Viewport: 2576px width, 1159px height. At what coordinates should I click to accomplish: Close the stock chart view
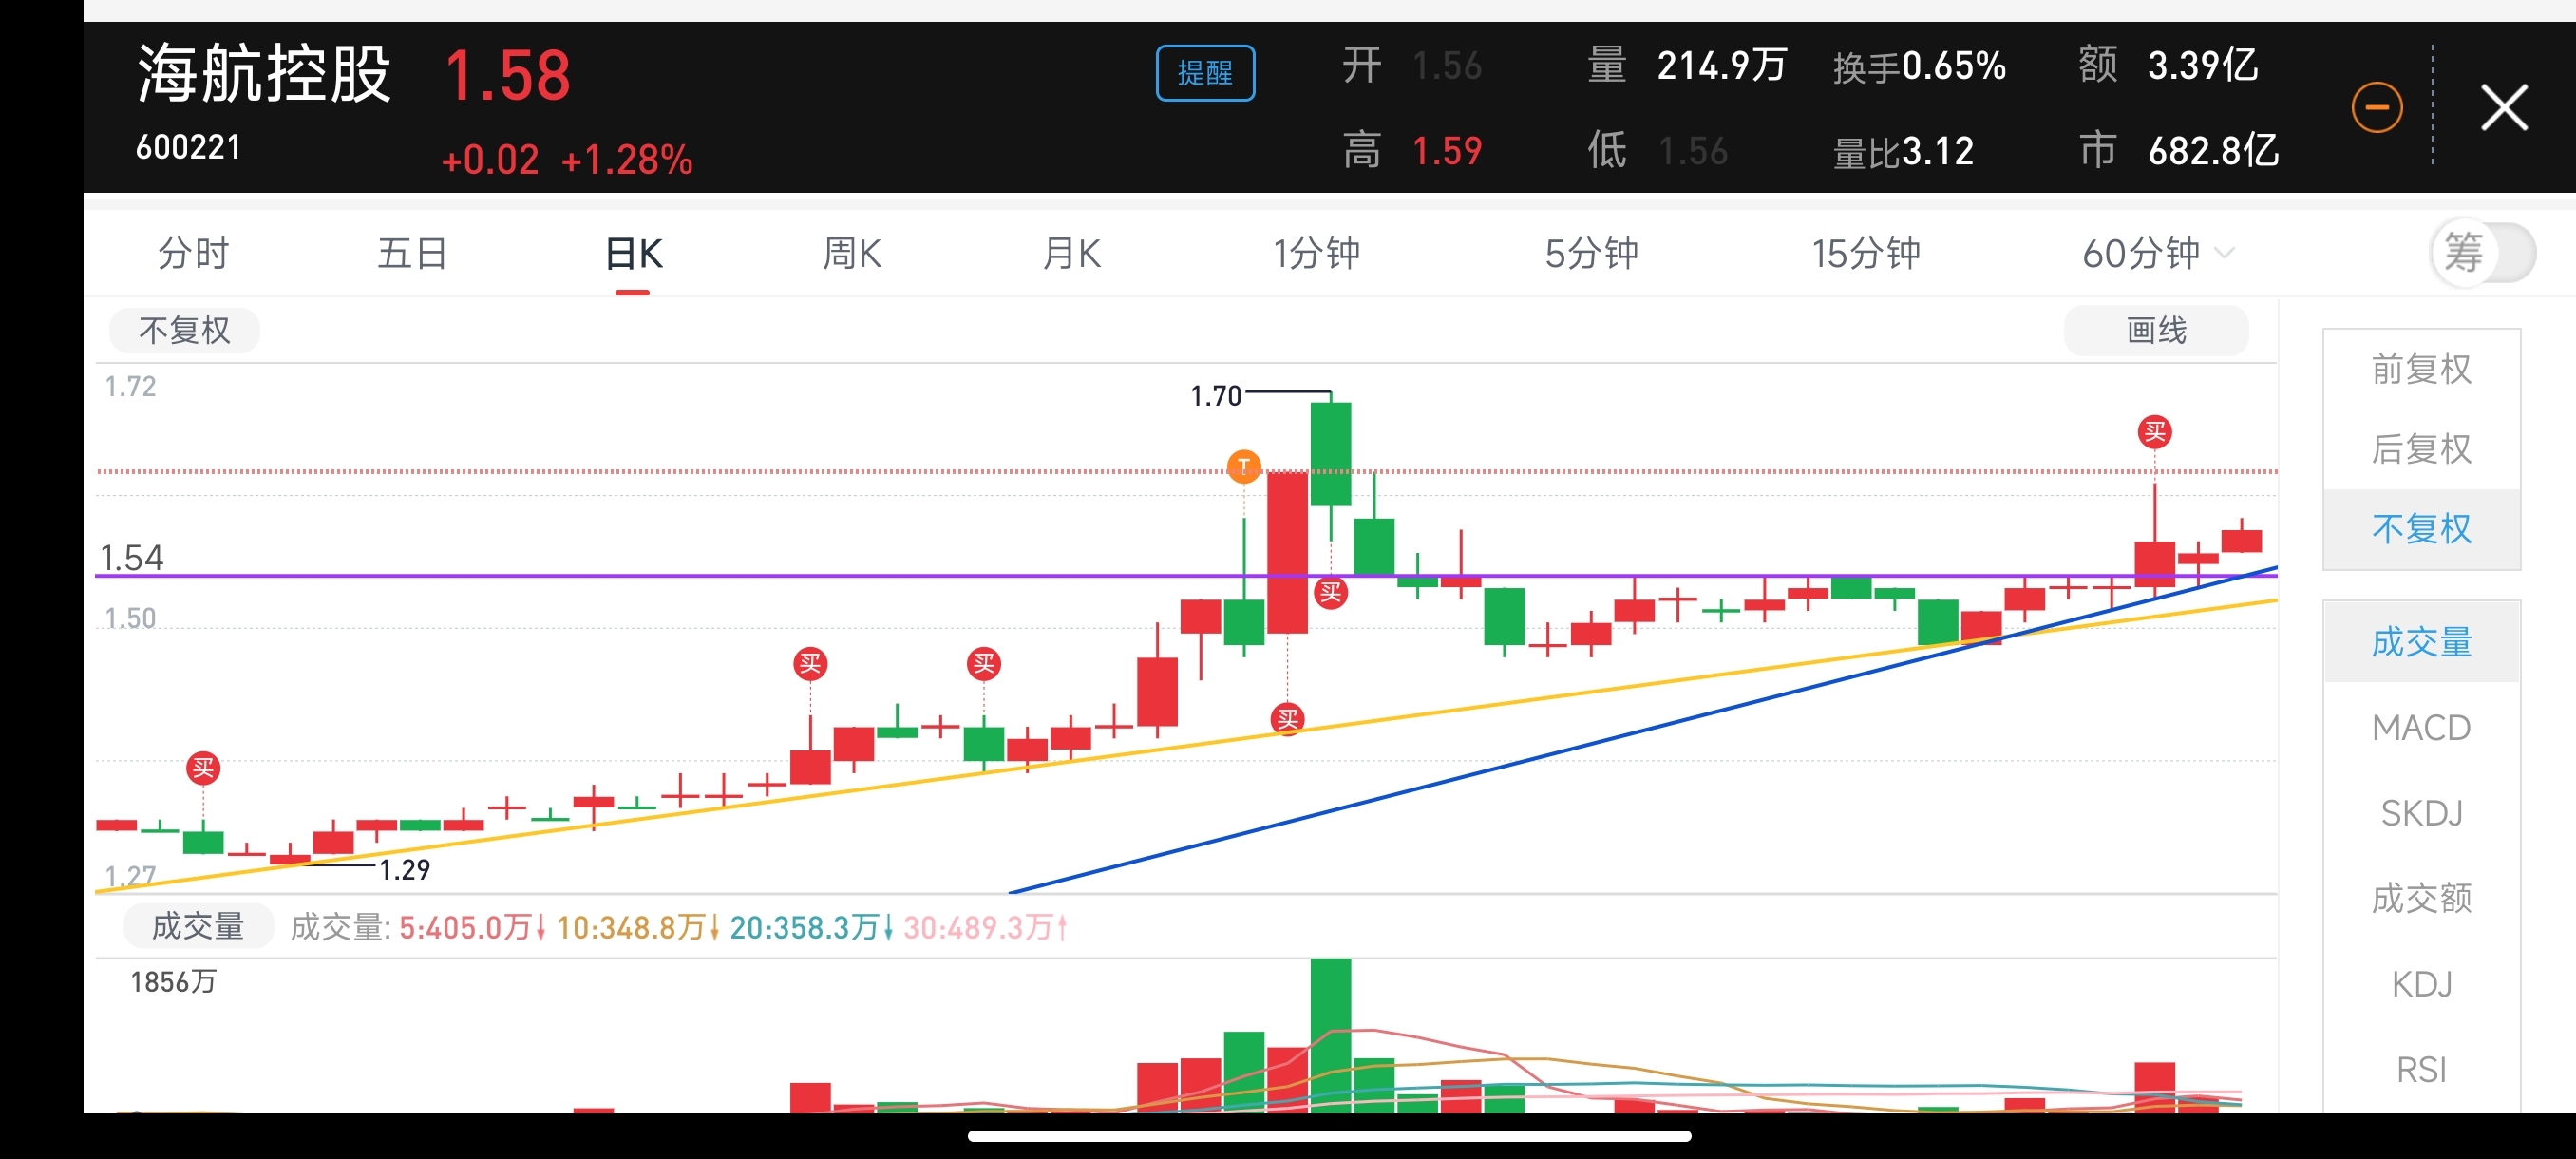pyautogui.click(x=2504, y=107)
